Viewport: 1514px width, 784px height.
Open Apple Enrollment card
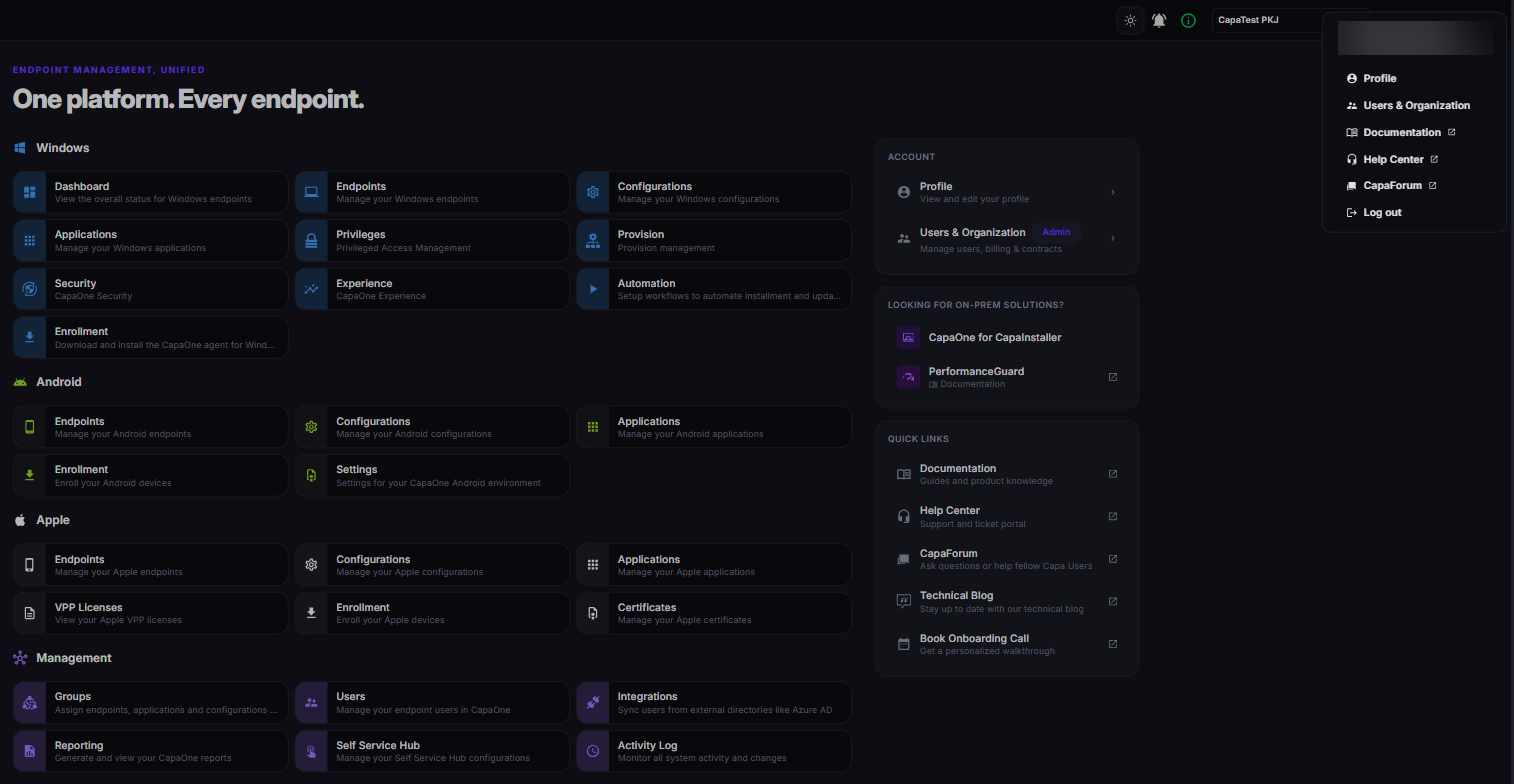click(x=432, y=613)
